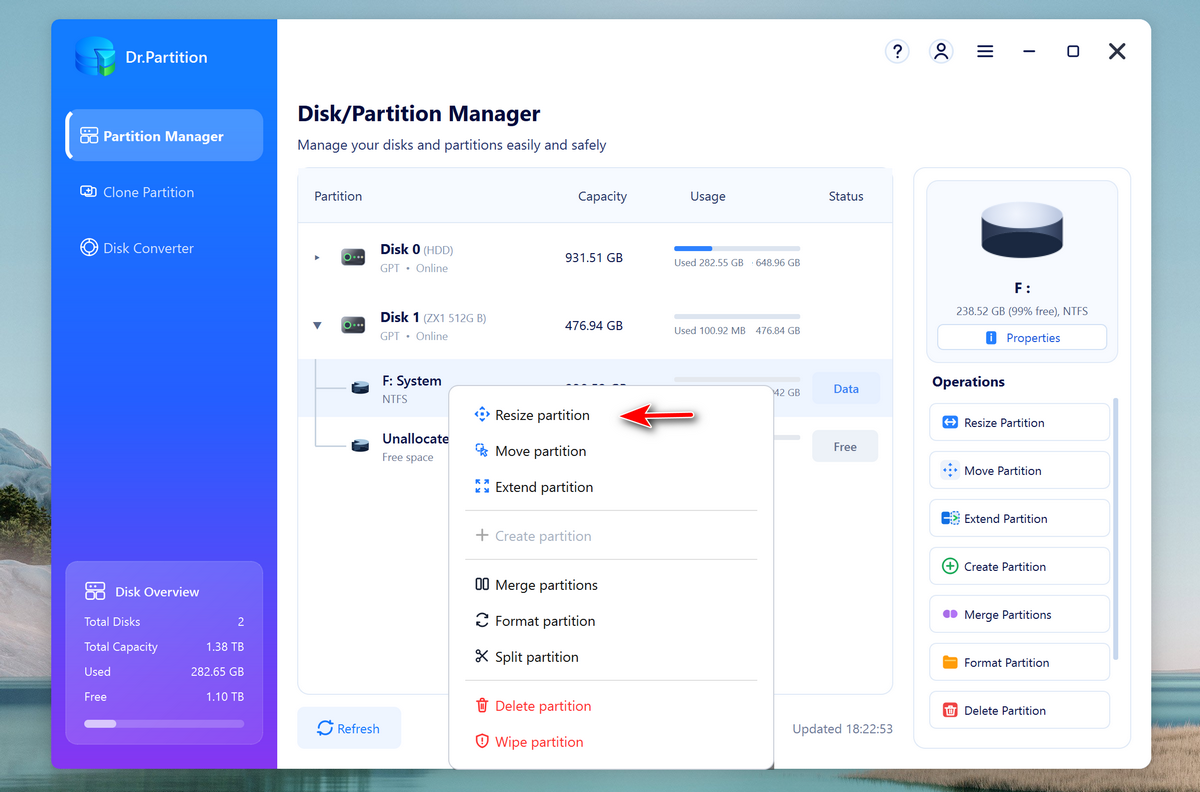The width and height of the screenshot is (1200, 792).
Task: Choose Extend partition from context menu
Action: [611, 487]
